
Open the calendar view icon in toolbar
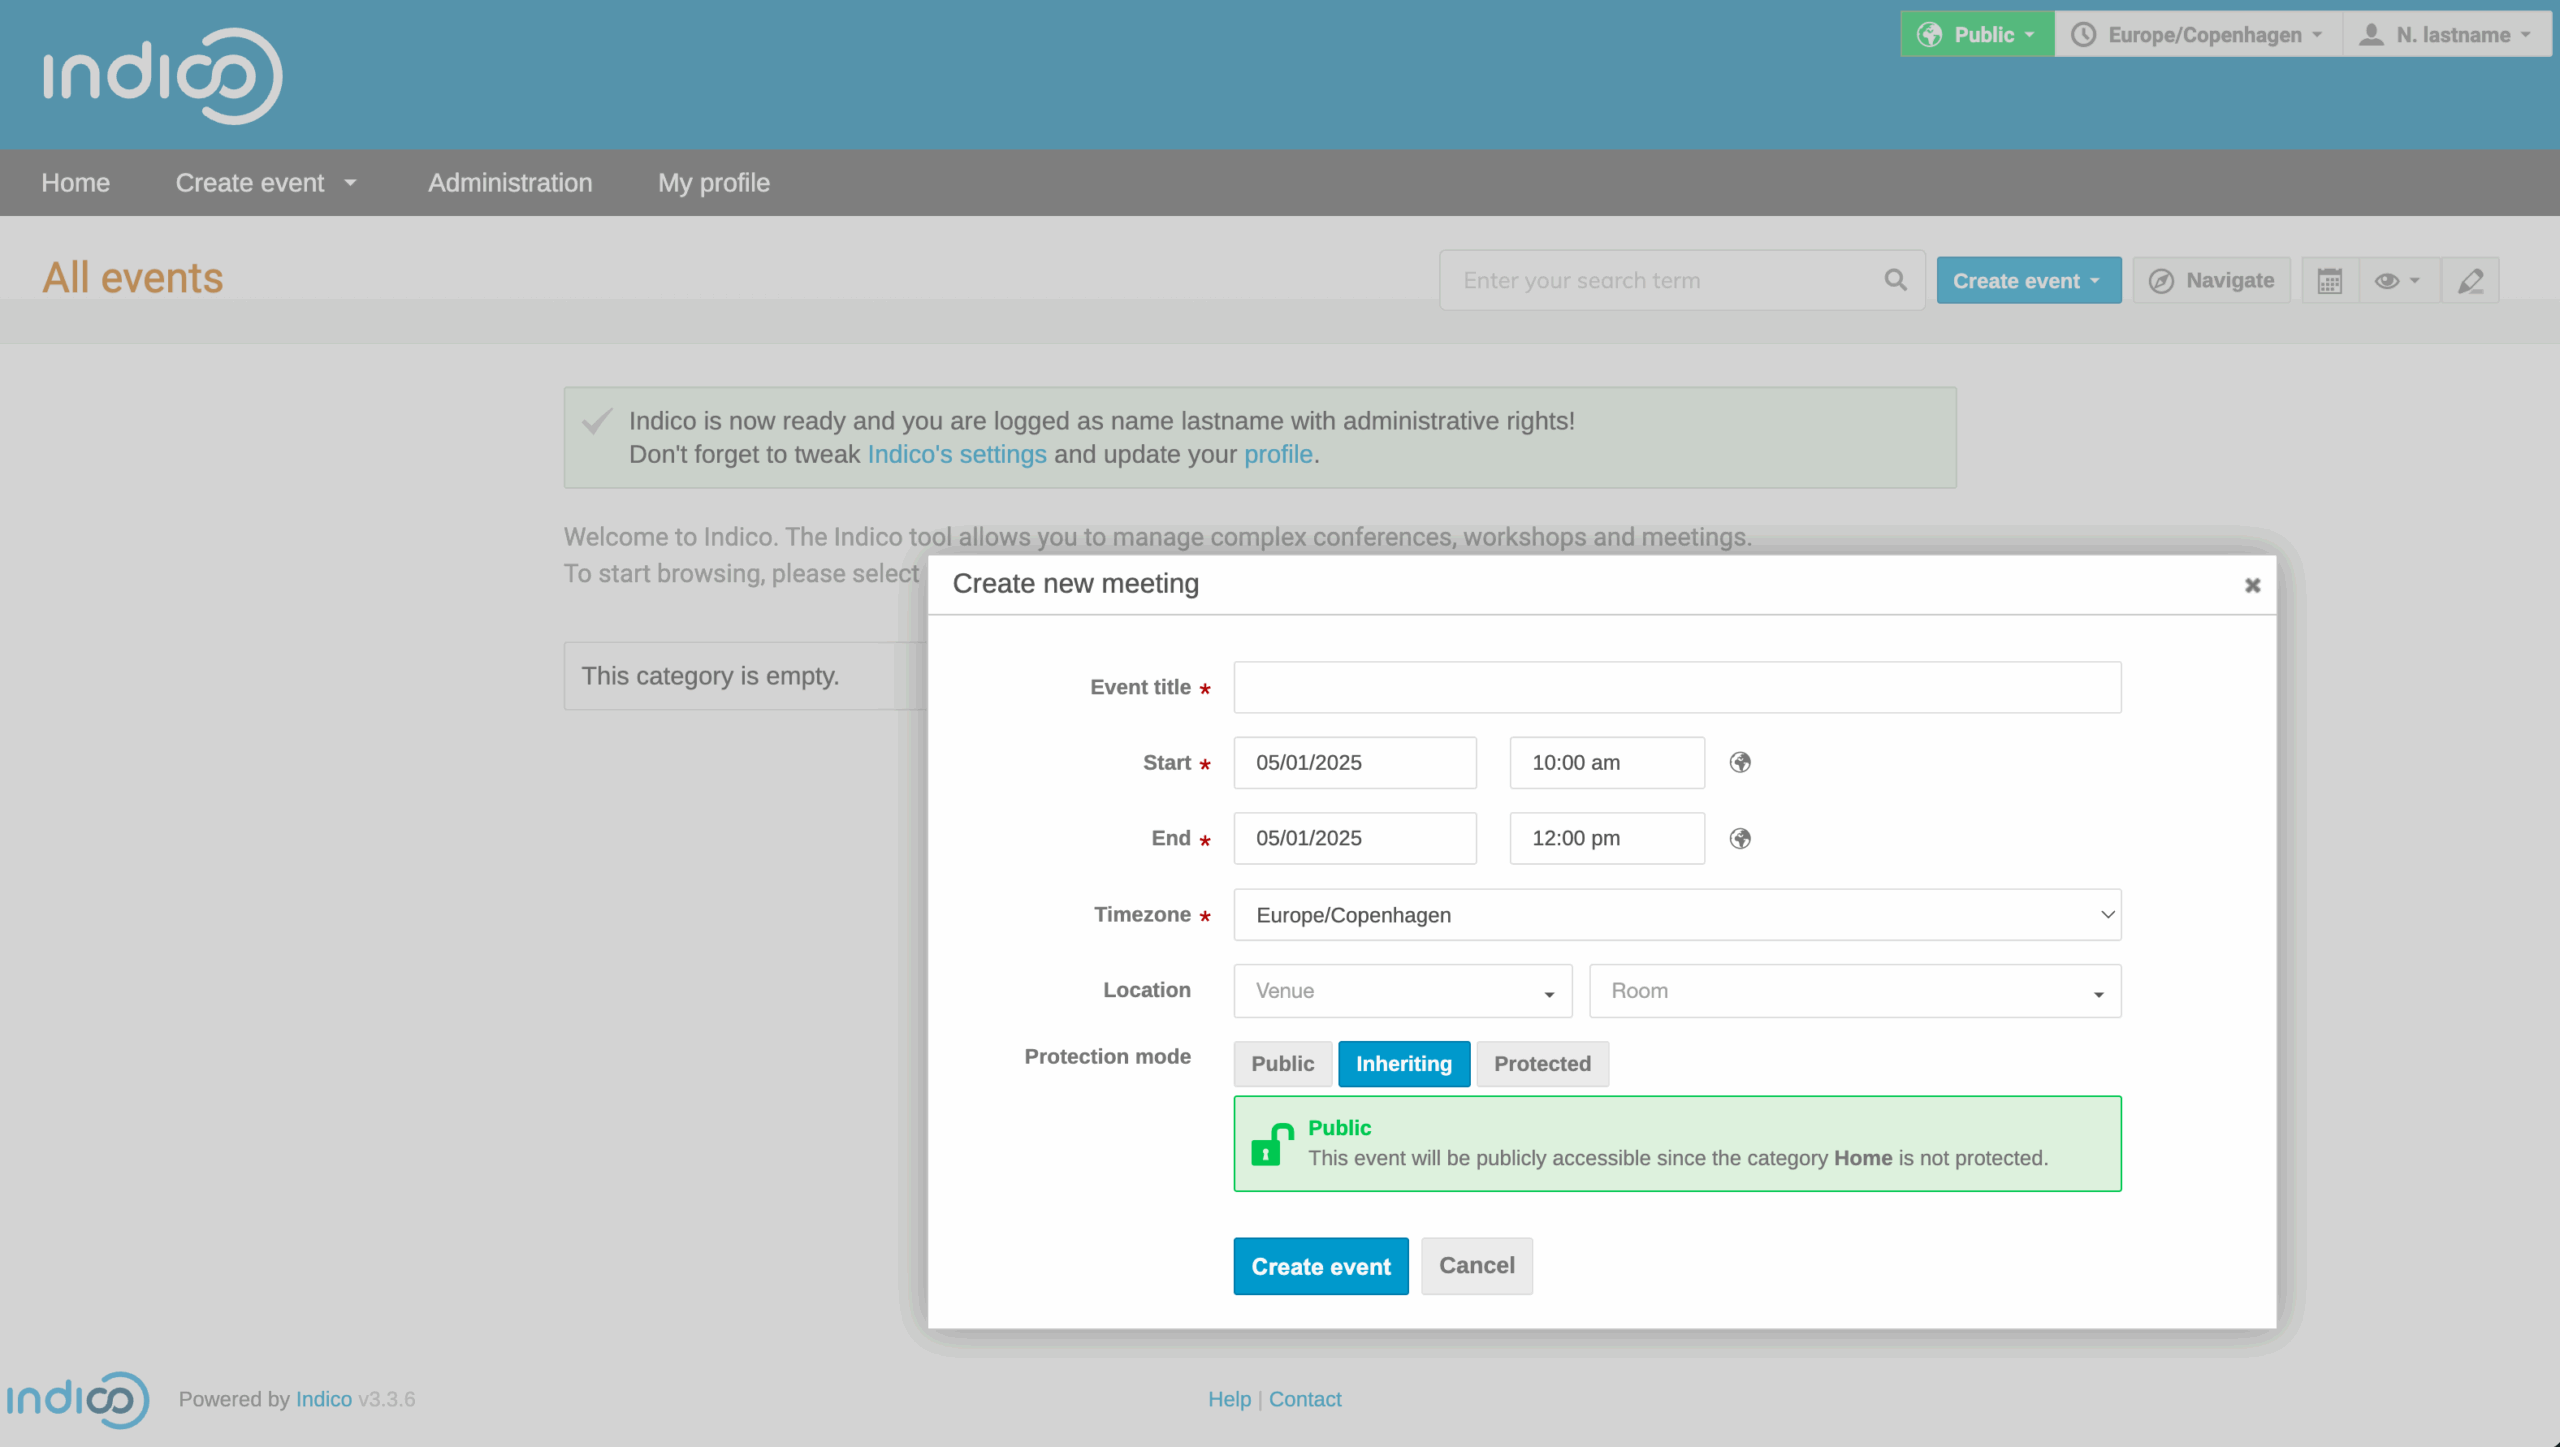2329,281
